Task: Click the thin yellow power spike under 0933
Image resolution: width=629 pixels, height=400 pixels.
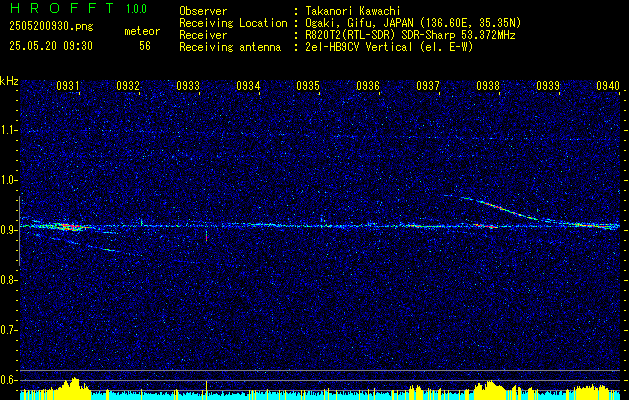Action: coord(206,390)
